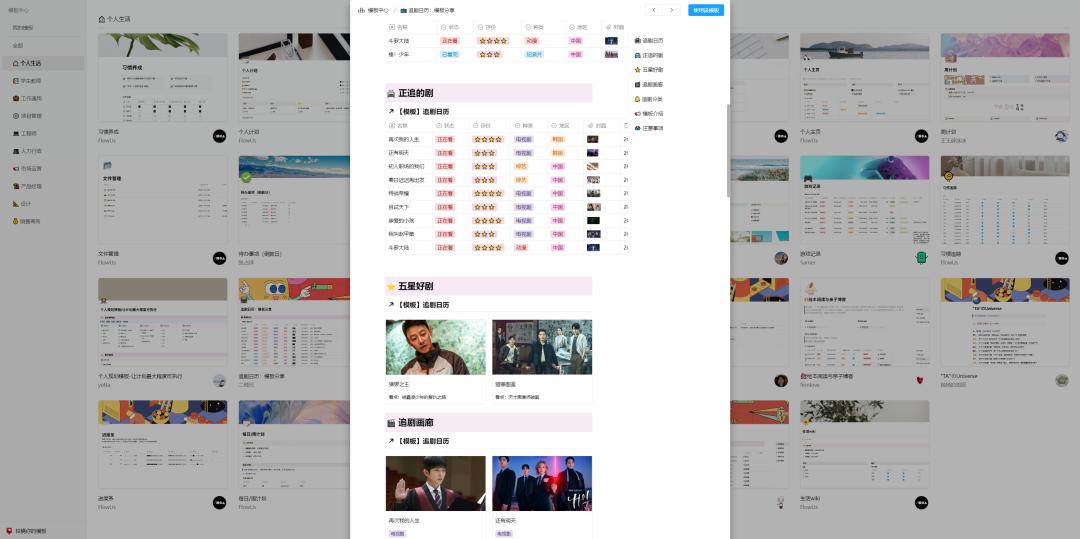
Task: Click FlowUs avatar beside 个人主页 template
Action: [922, 136]
